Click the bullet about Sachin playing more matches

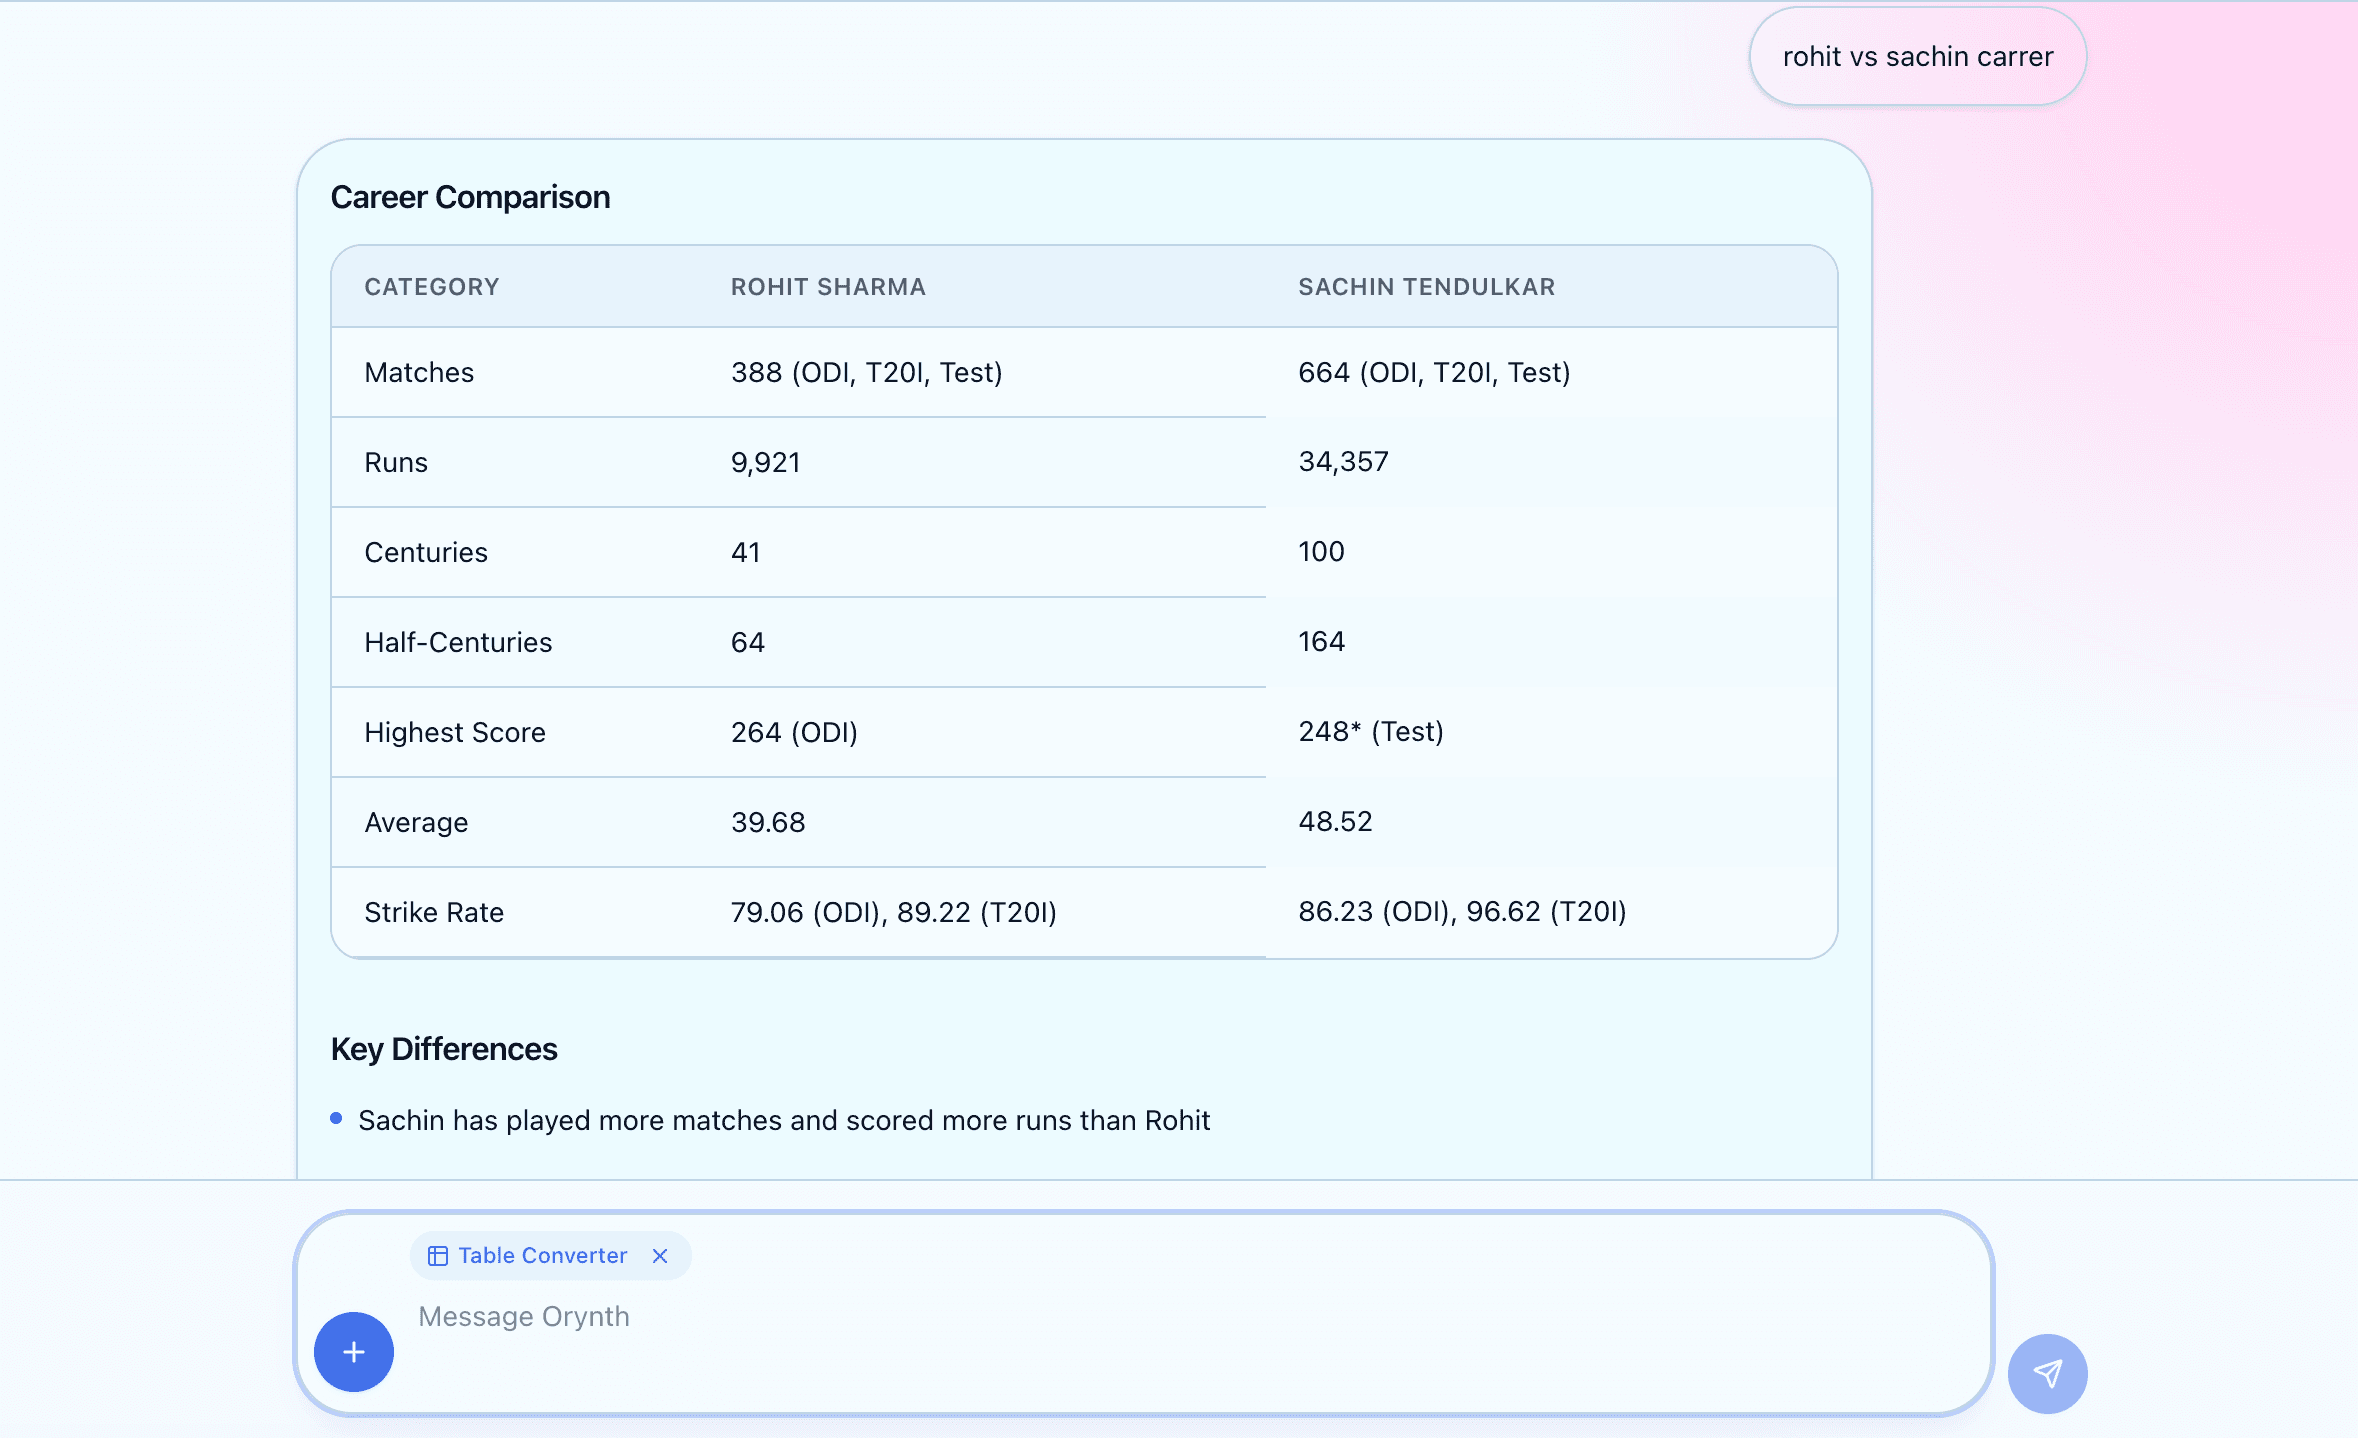click(x=784, y=1120)
